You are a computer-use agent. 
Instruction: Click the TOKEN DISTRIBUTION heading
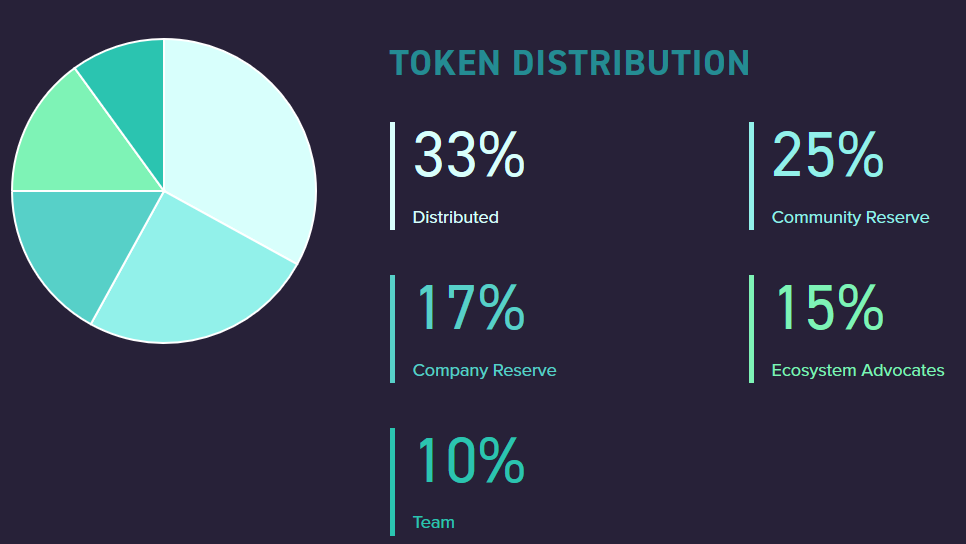[569, 63]
